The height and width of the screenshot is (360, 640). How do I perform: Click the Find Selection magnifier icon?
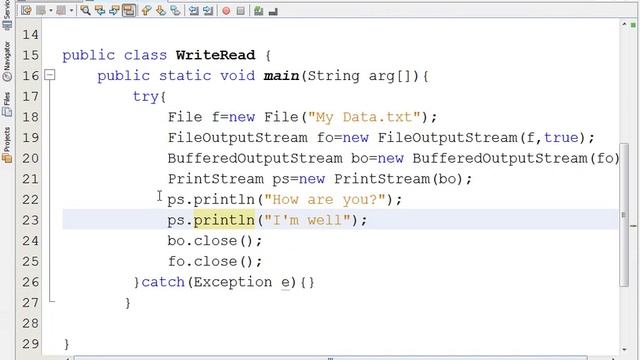(85, 11)
